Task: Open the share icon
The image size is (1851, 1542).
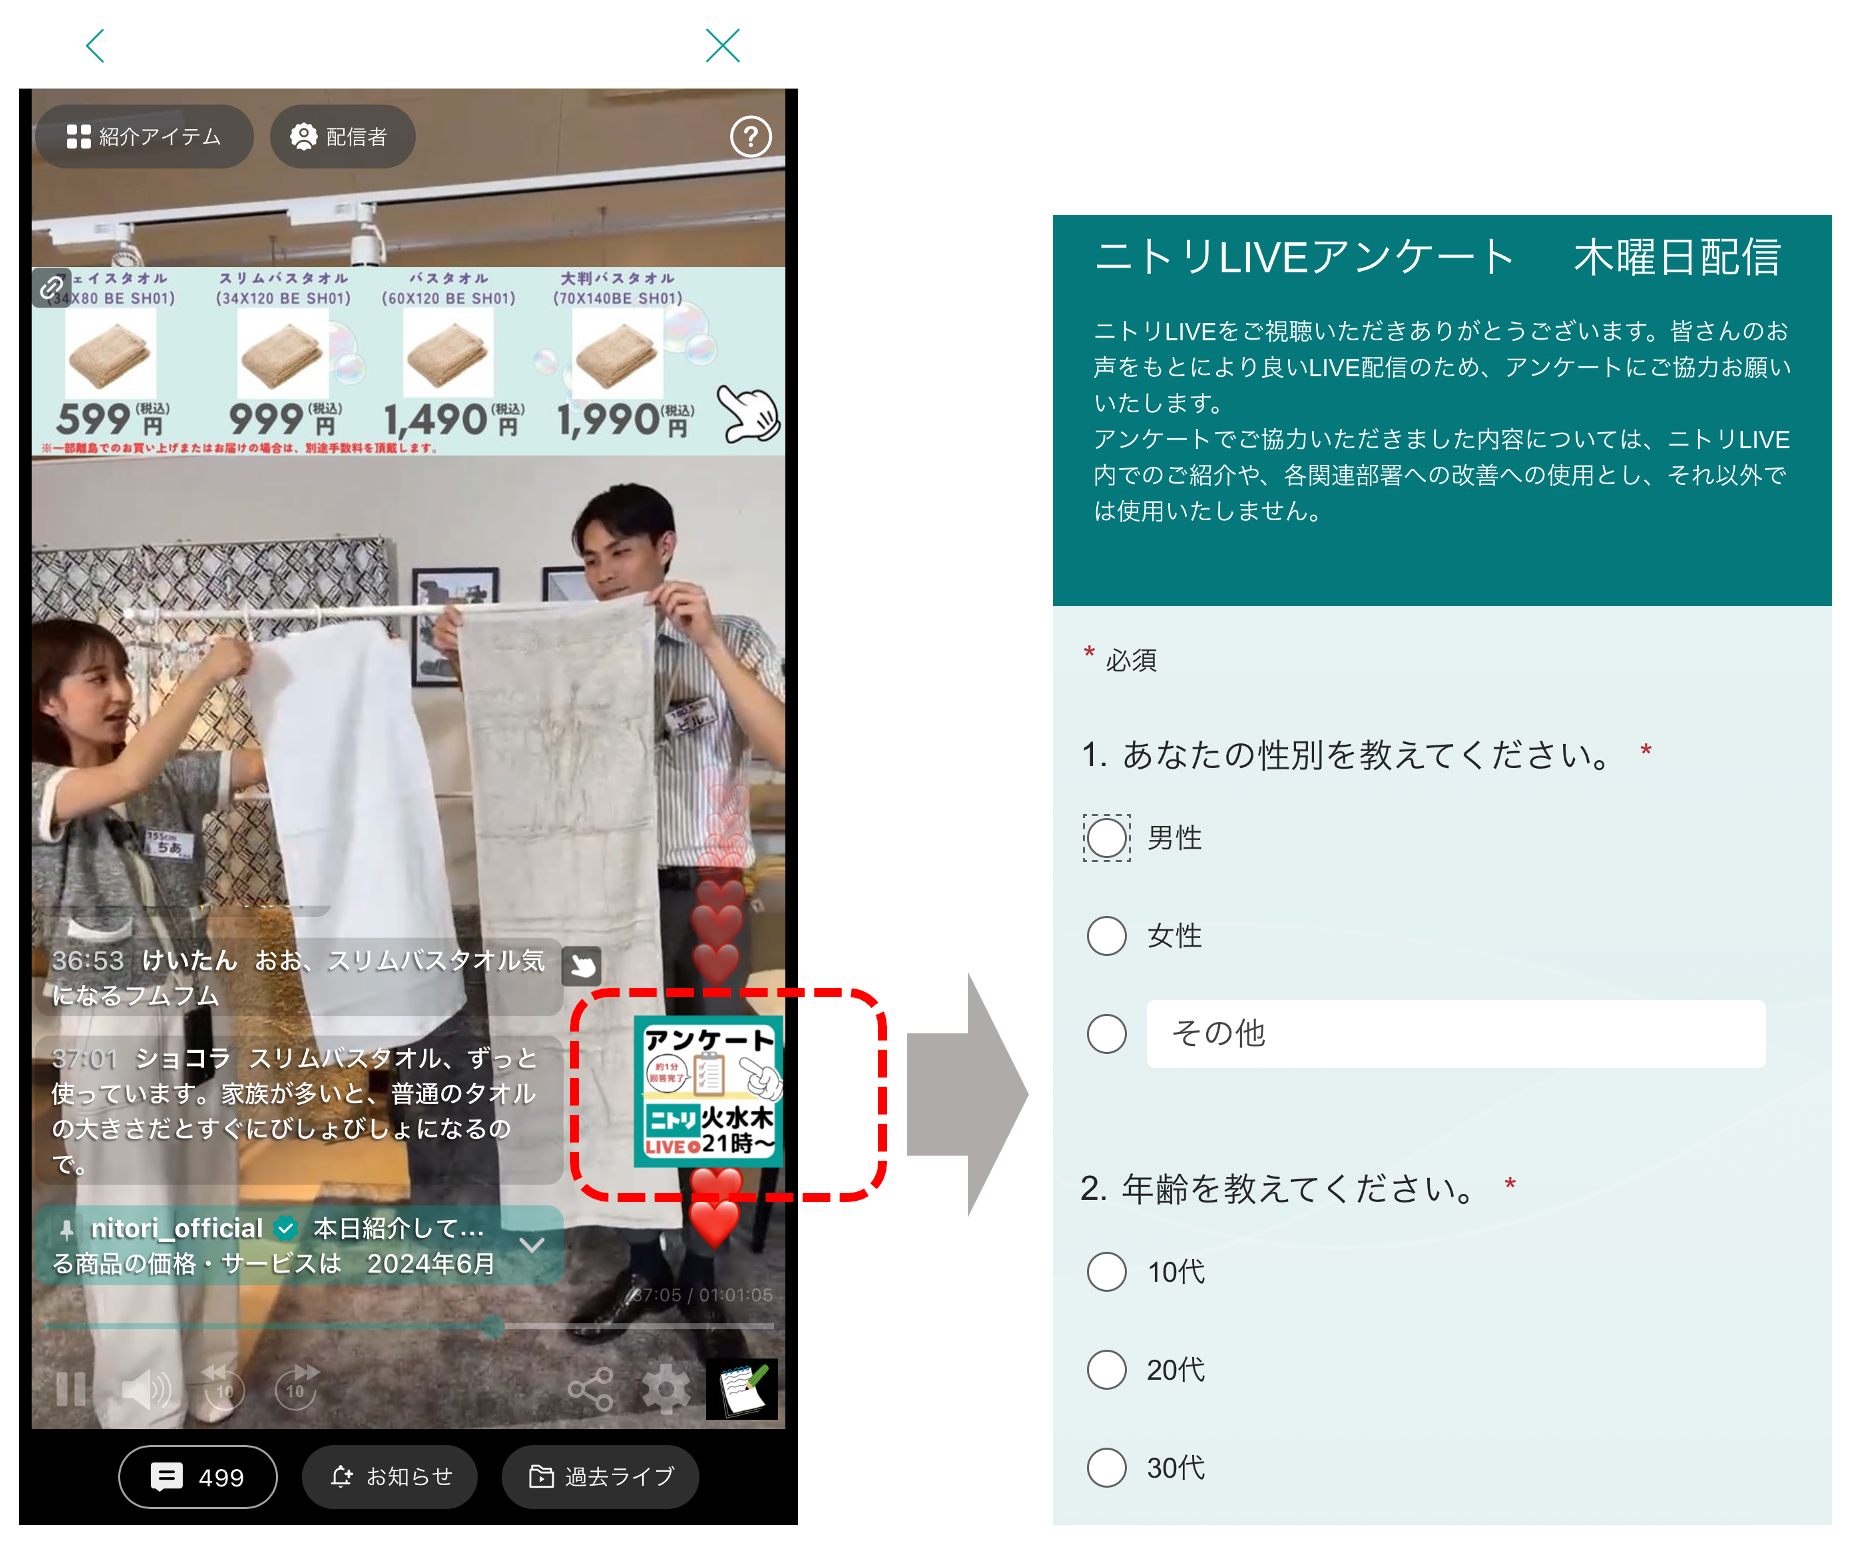Action: 590,1389
